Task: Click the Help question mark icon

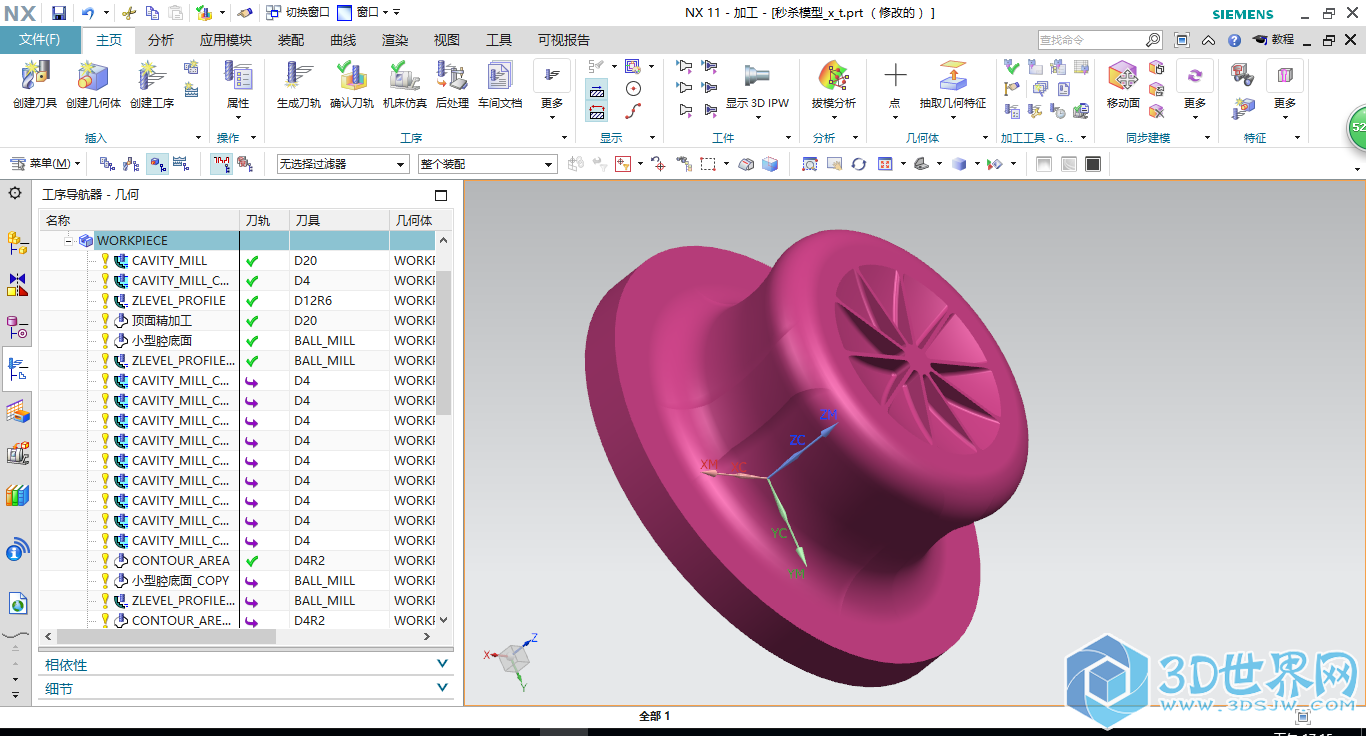Action: 1234,40
